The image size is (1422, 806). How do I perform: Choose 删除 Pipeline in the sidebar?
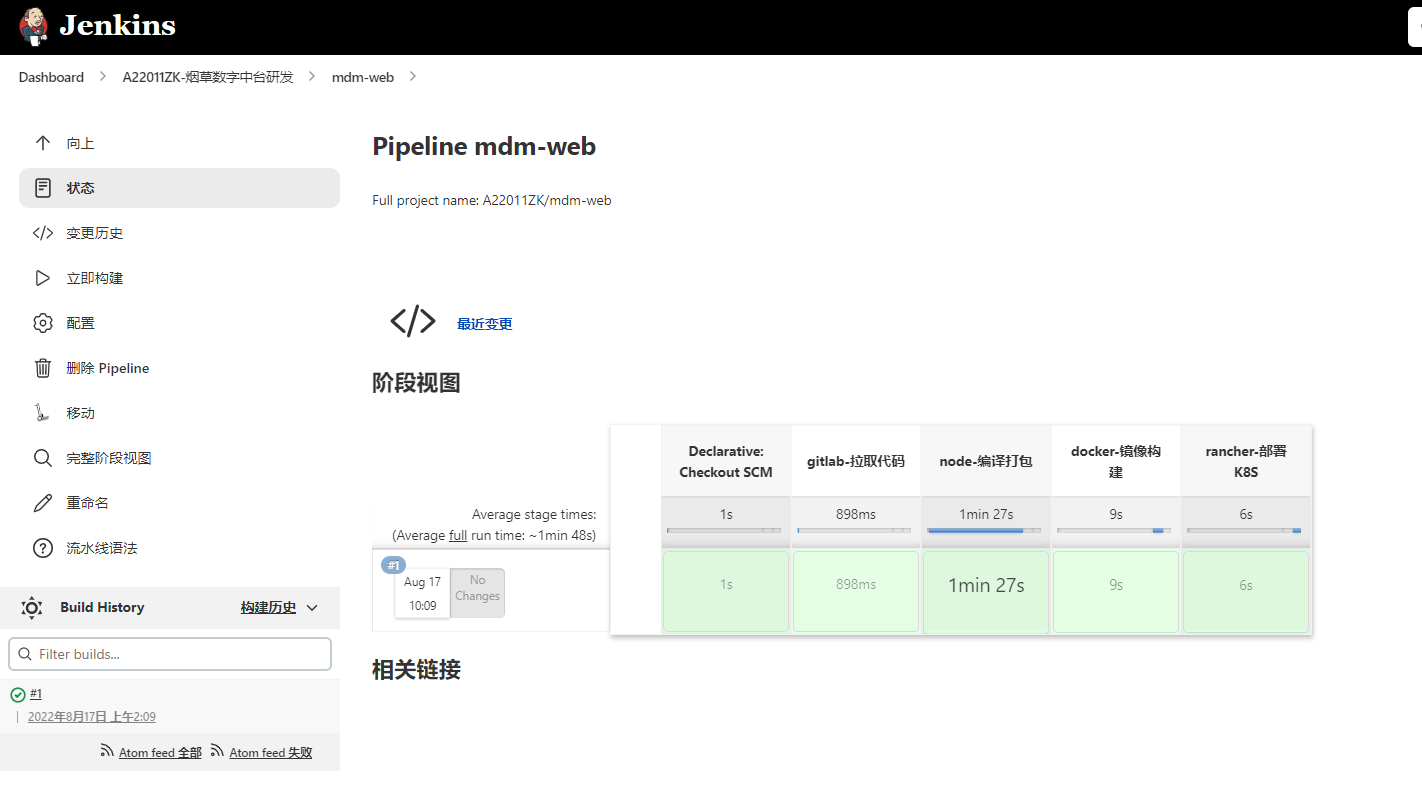click(108, 368)
